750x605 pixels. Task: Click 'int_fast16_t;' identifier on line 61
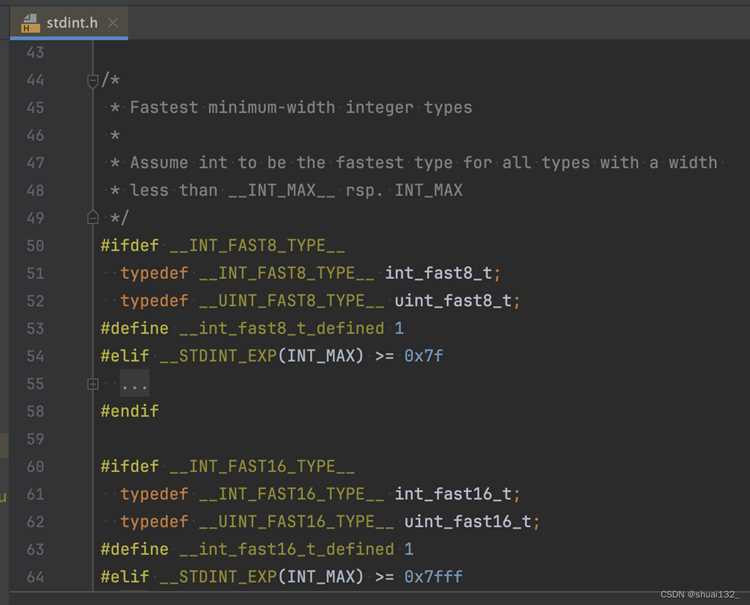point(457,494)
